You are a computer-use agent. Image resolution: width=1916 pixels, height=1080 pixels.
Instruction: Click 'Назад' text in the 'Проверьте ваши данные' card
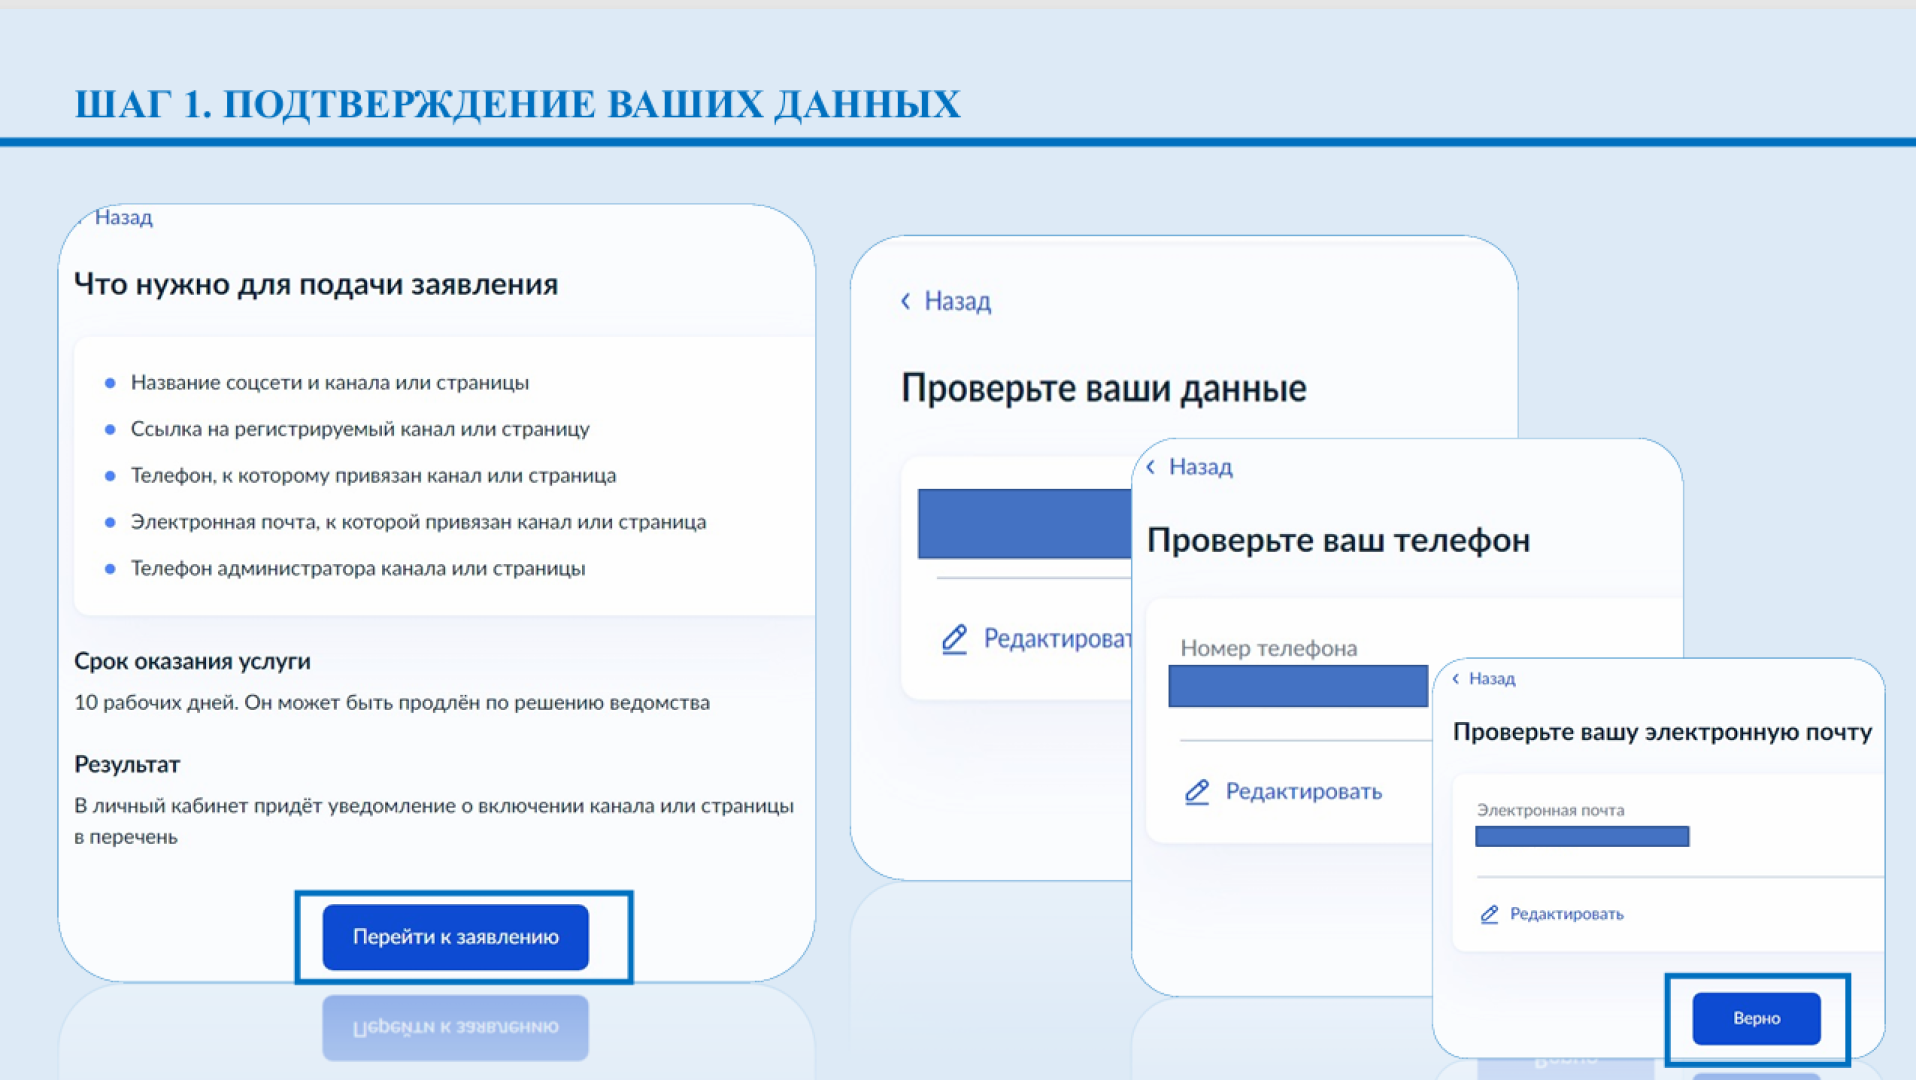pos(957,301)
